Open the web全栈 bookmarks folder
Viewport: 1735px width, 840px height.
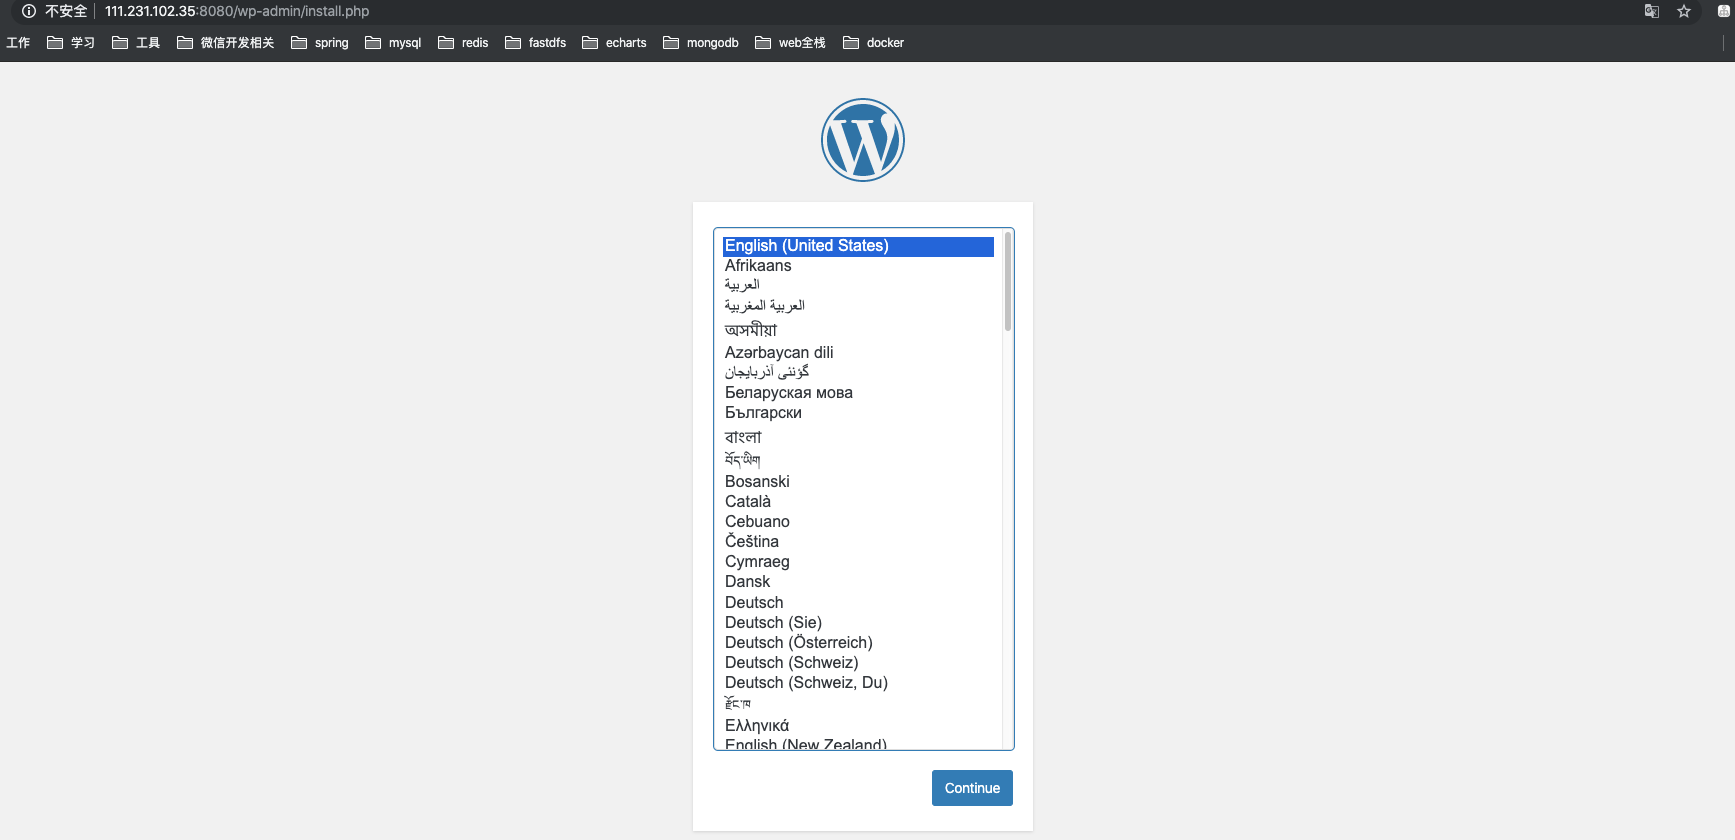(x=790, y=43)
